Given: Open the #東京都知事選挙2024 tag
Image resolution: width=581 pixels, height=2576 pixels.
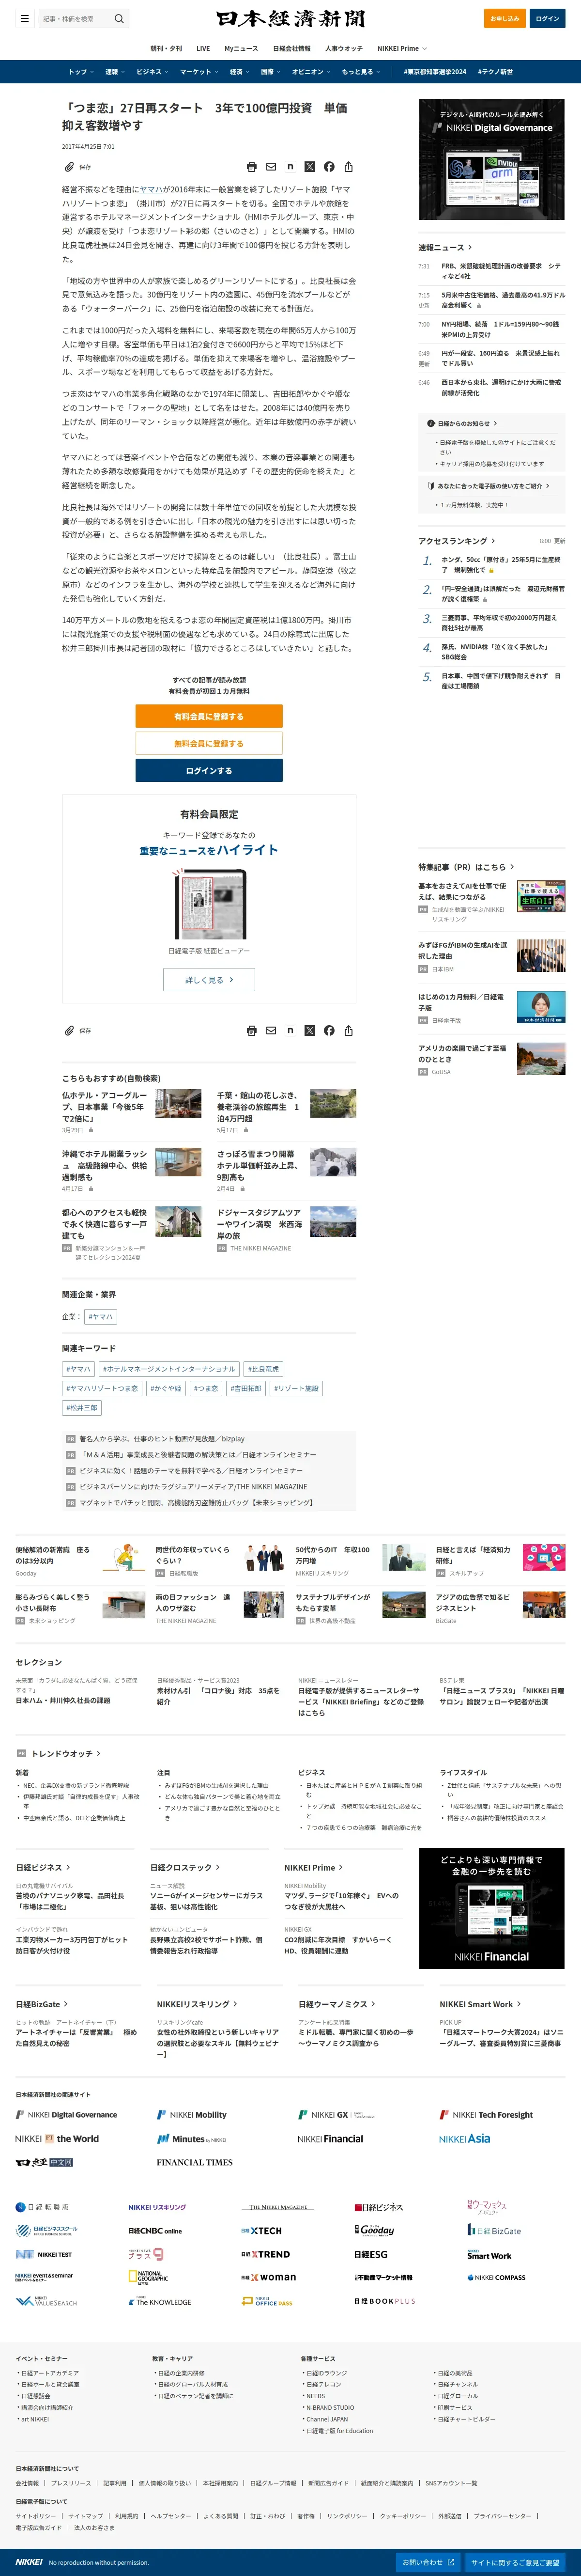Looking at the screenshot, I should coord(435,72).
